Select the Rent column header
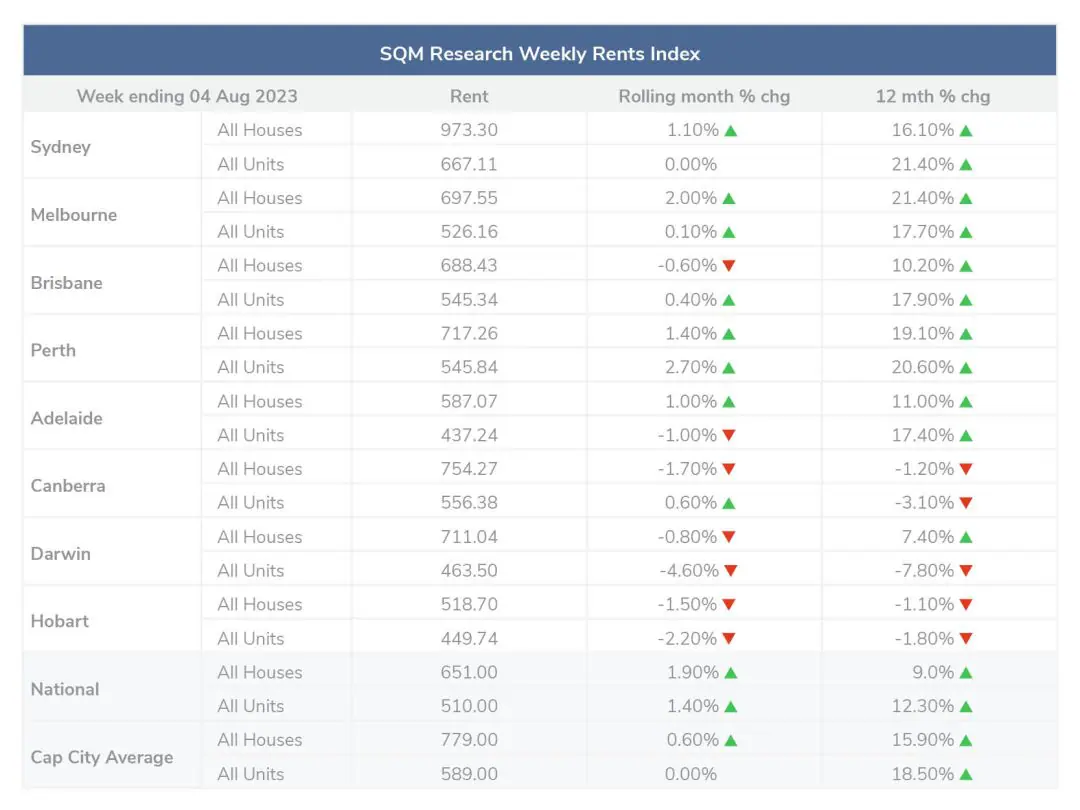 469,96
